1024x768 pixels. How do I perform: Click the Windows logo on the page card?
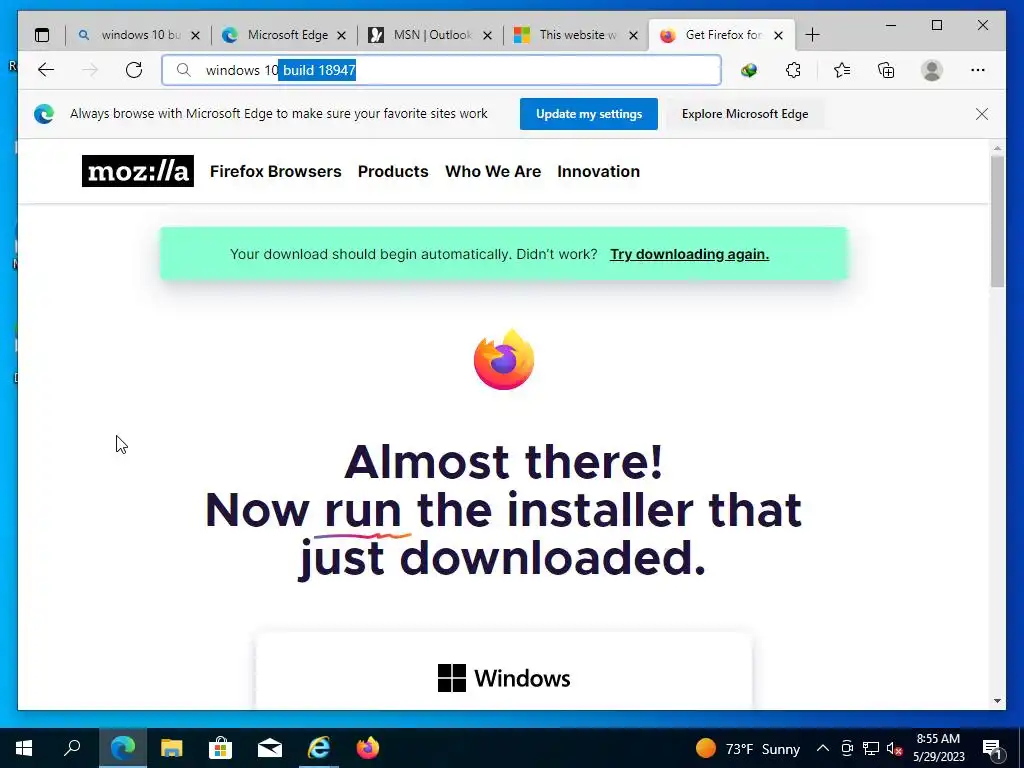(x=452, y=678)
